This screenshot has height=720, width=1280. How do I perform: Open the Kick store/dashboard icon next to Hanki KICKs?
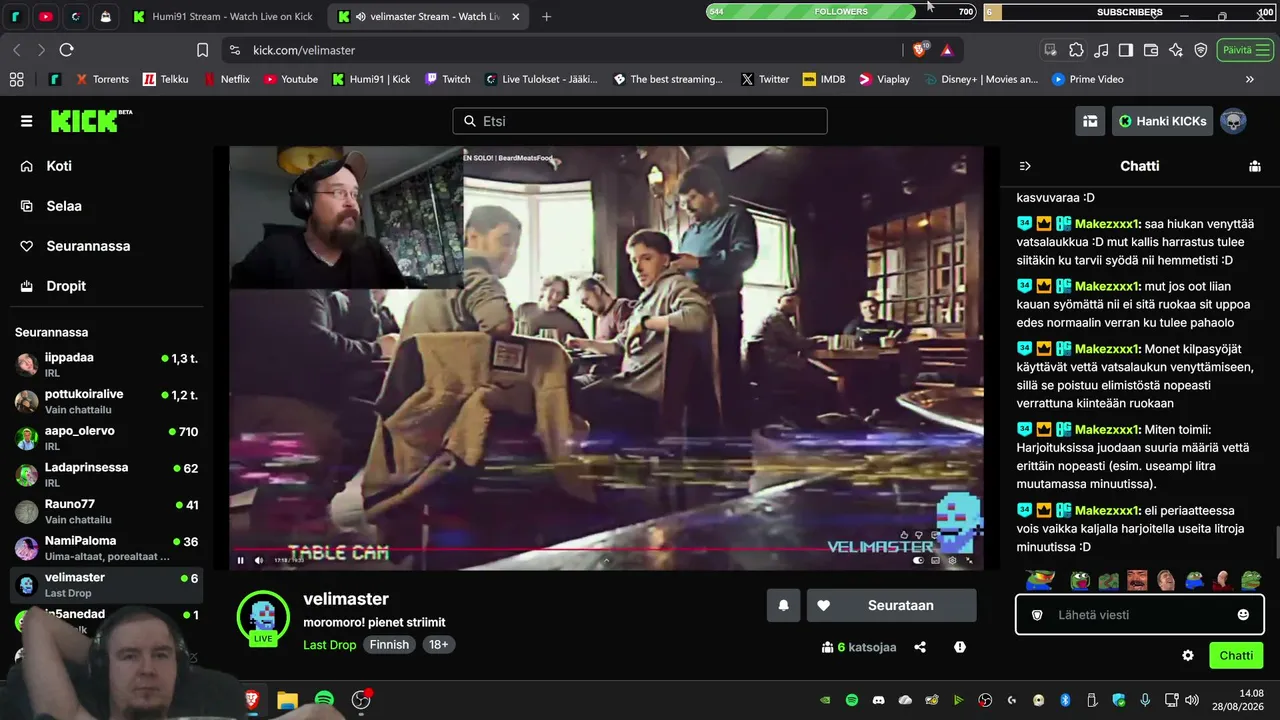tap(1090, 121)
